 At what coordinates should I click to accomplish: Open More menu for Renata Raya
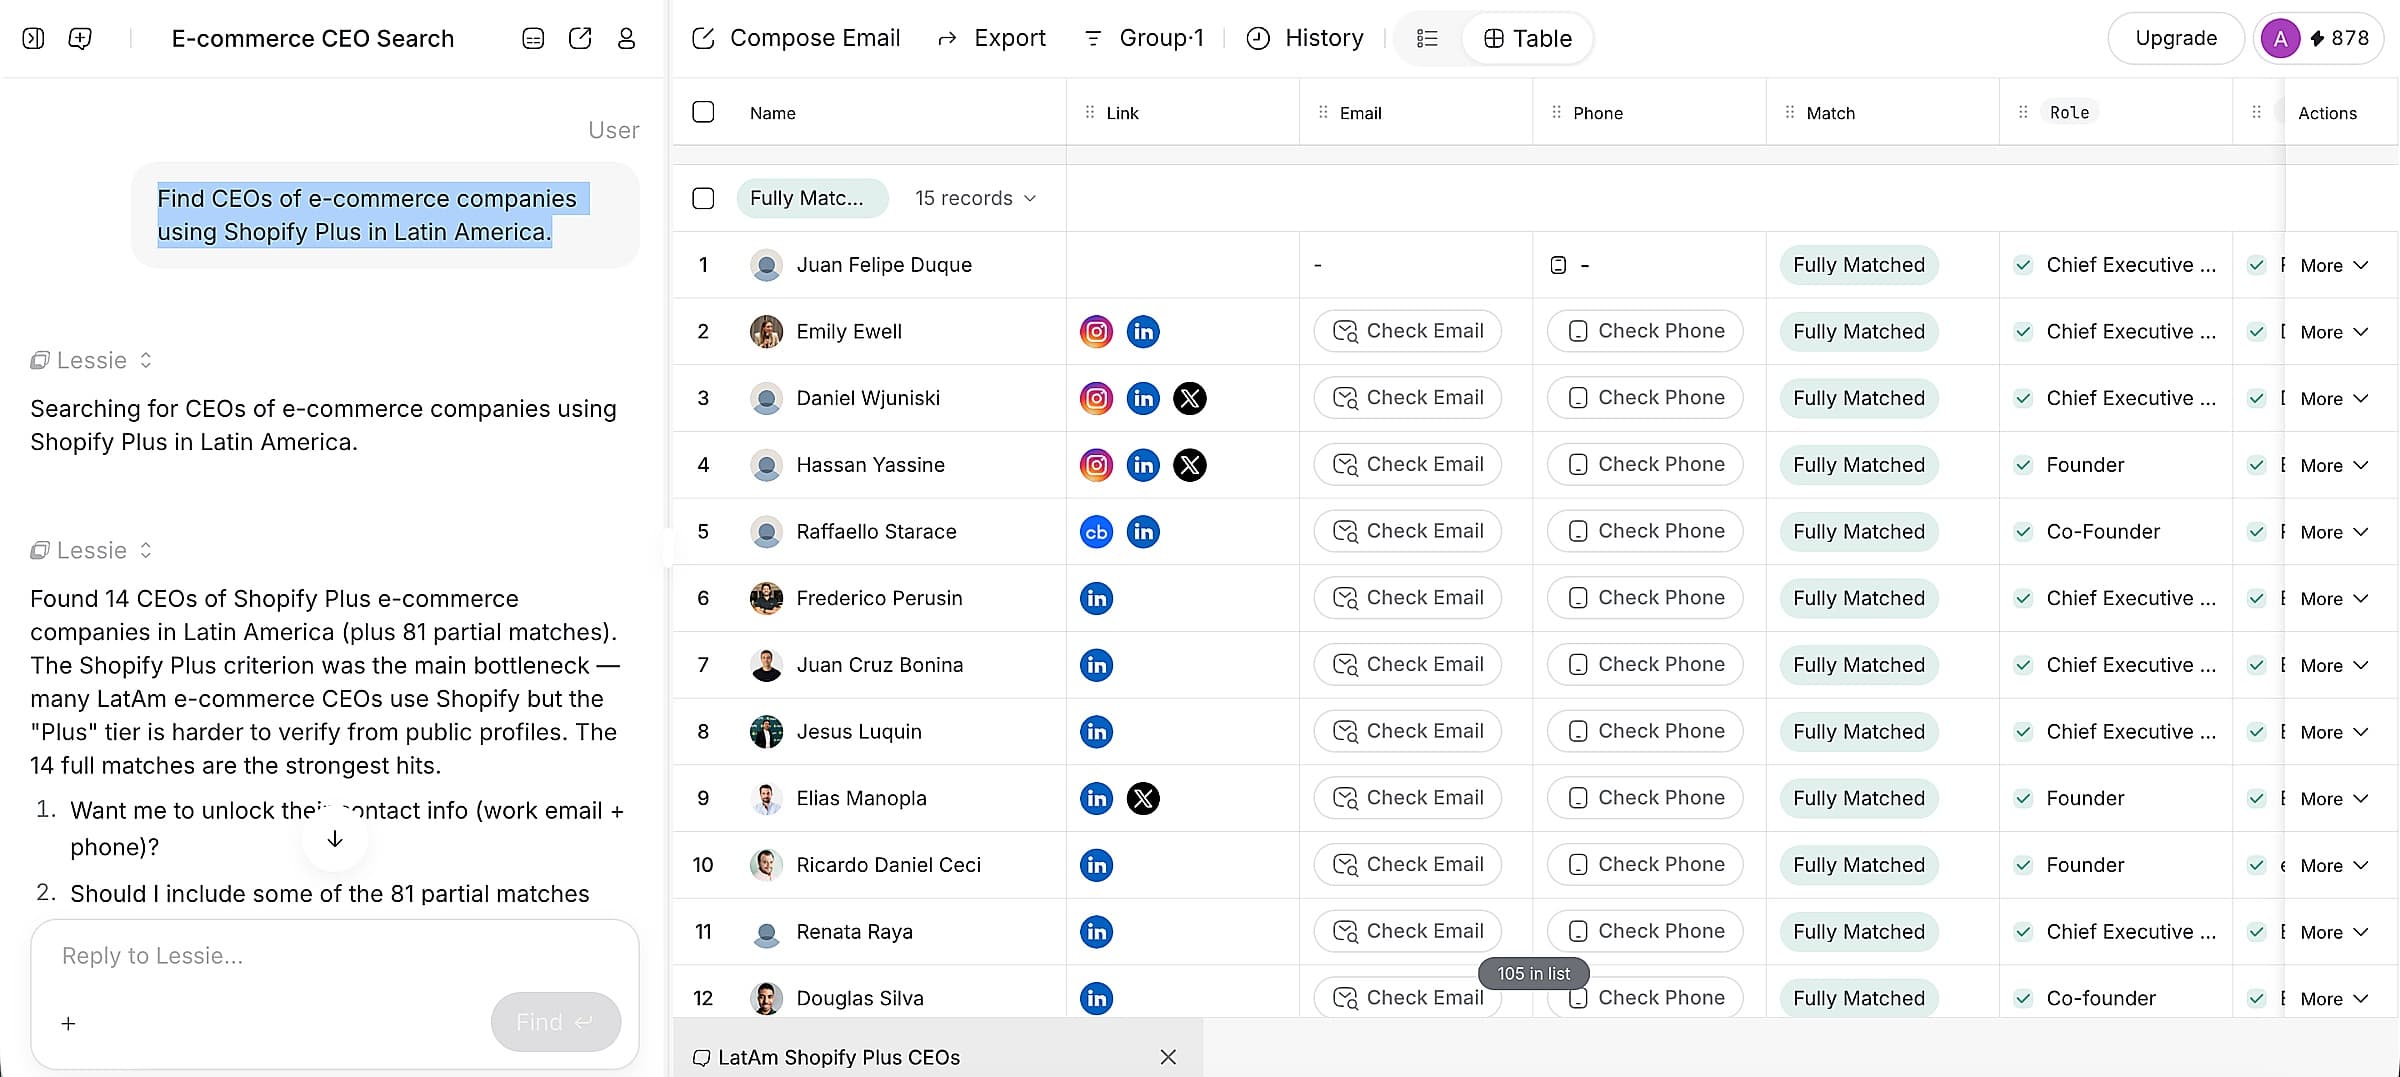(2334, 931)
